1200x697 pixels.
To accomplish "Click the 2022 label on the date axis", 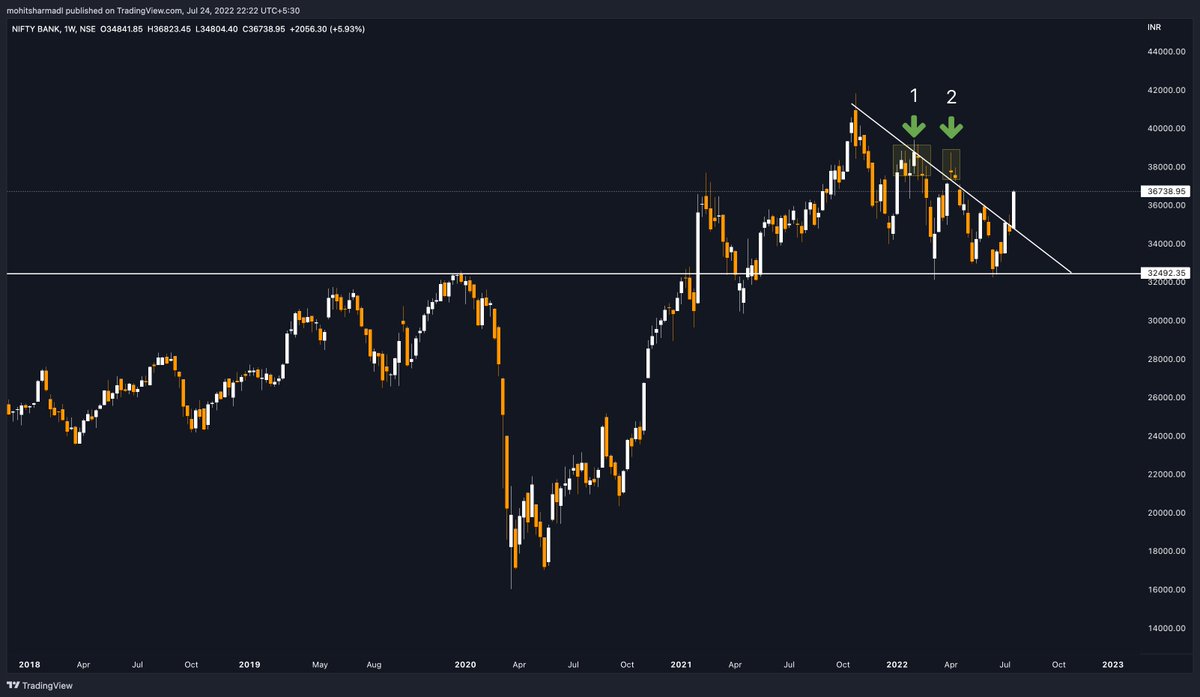I will pyautogui.click(x=897, y=664).
